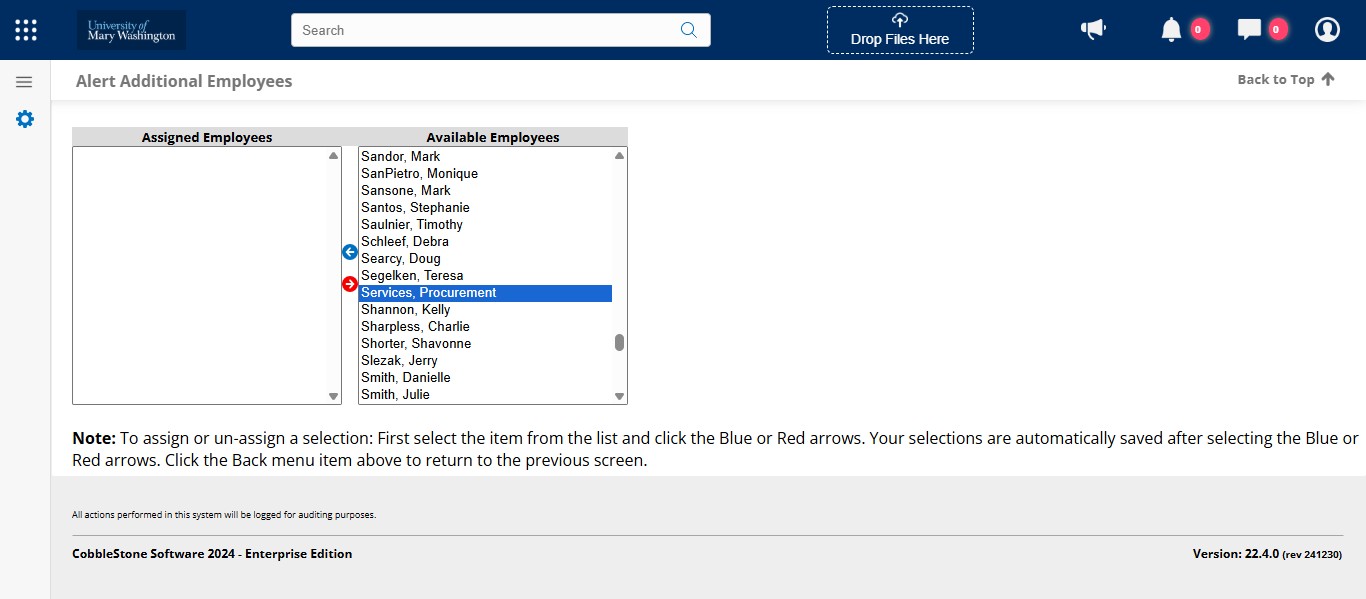Click the Drop Files Here button
The height and width of the screenshot is (599, 1366).
pos(899,30)
